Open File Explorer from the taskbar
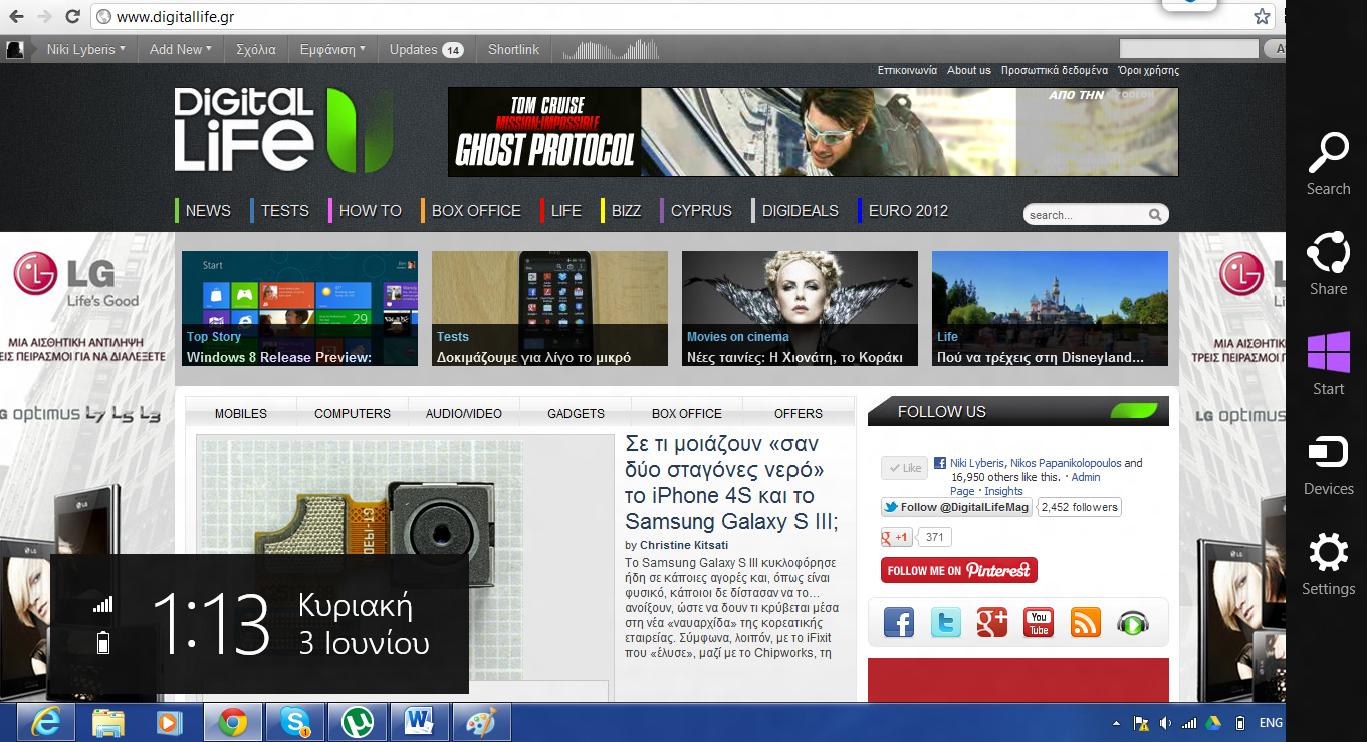 point(108,722)
